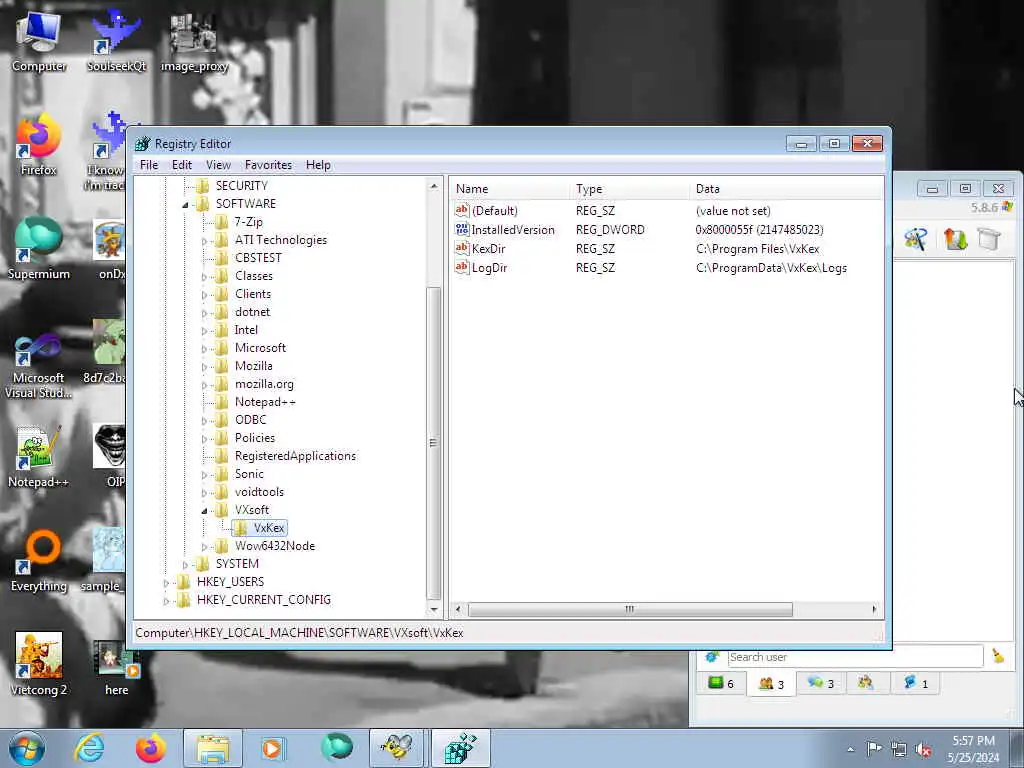Click the tree pane scroll up arrow
Screen dimensions: 1024x768
pyautogui.click(x=434, y=186)
